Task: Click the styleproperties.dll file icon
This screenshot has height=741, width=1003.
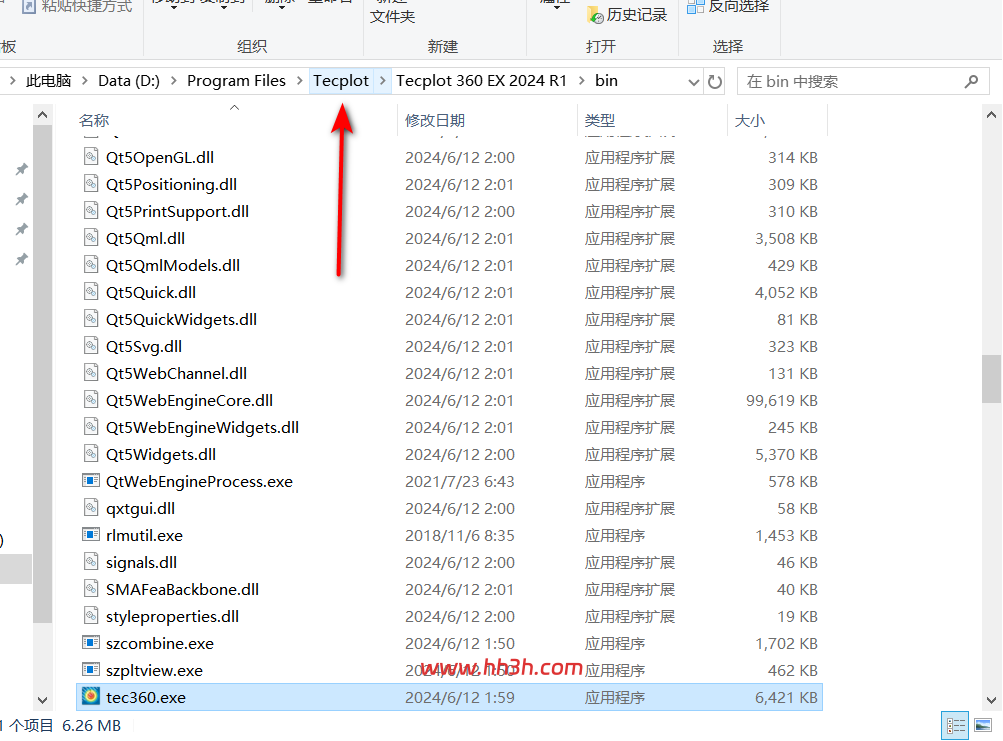Action: pyautogui.click(x=91, y=616)
